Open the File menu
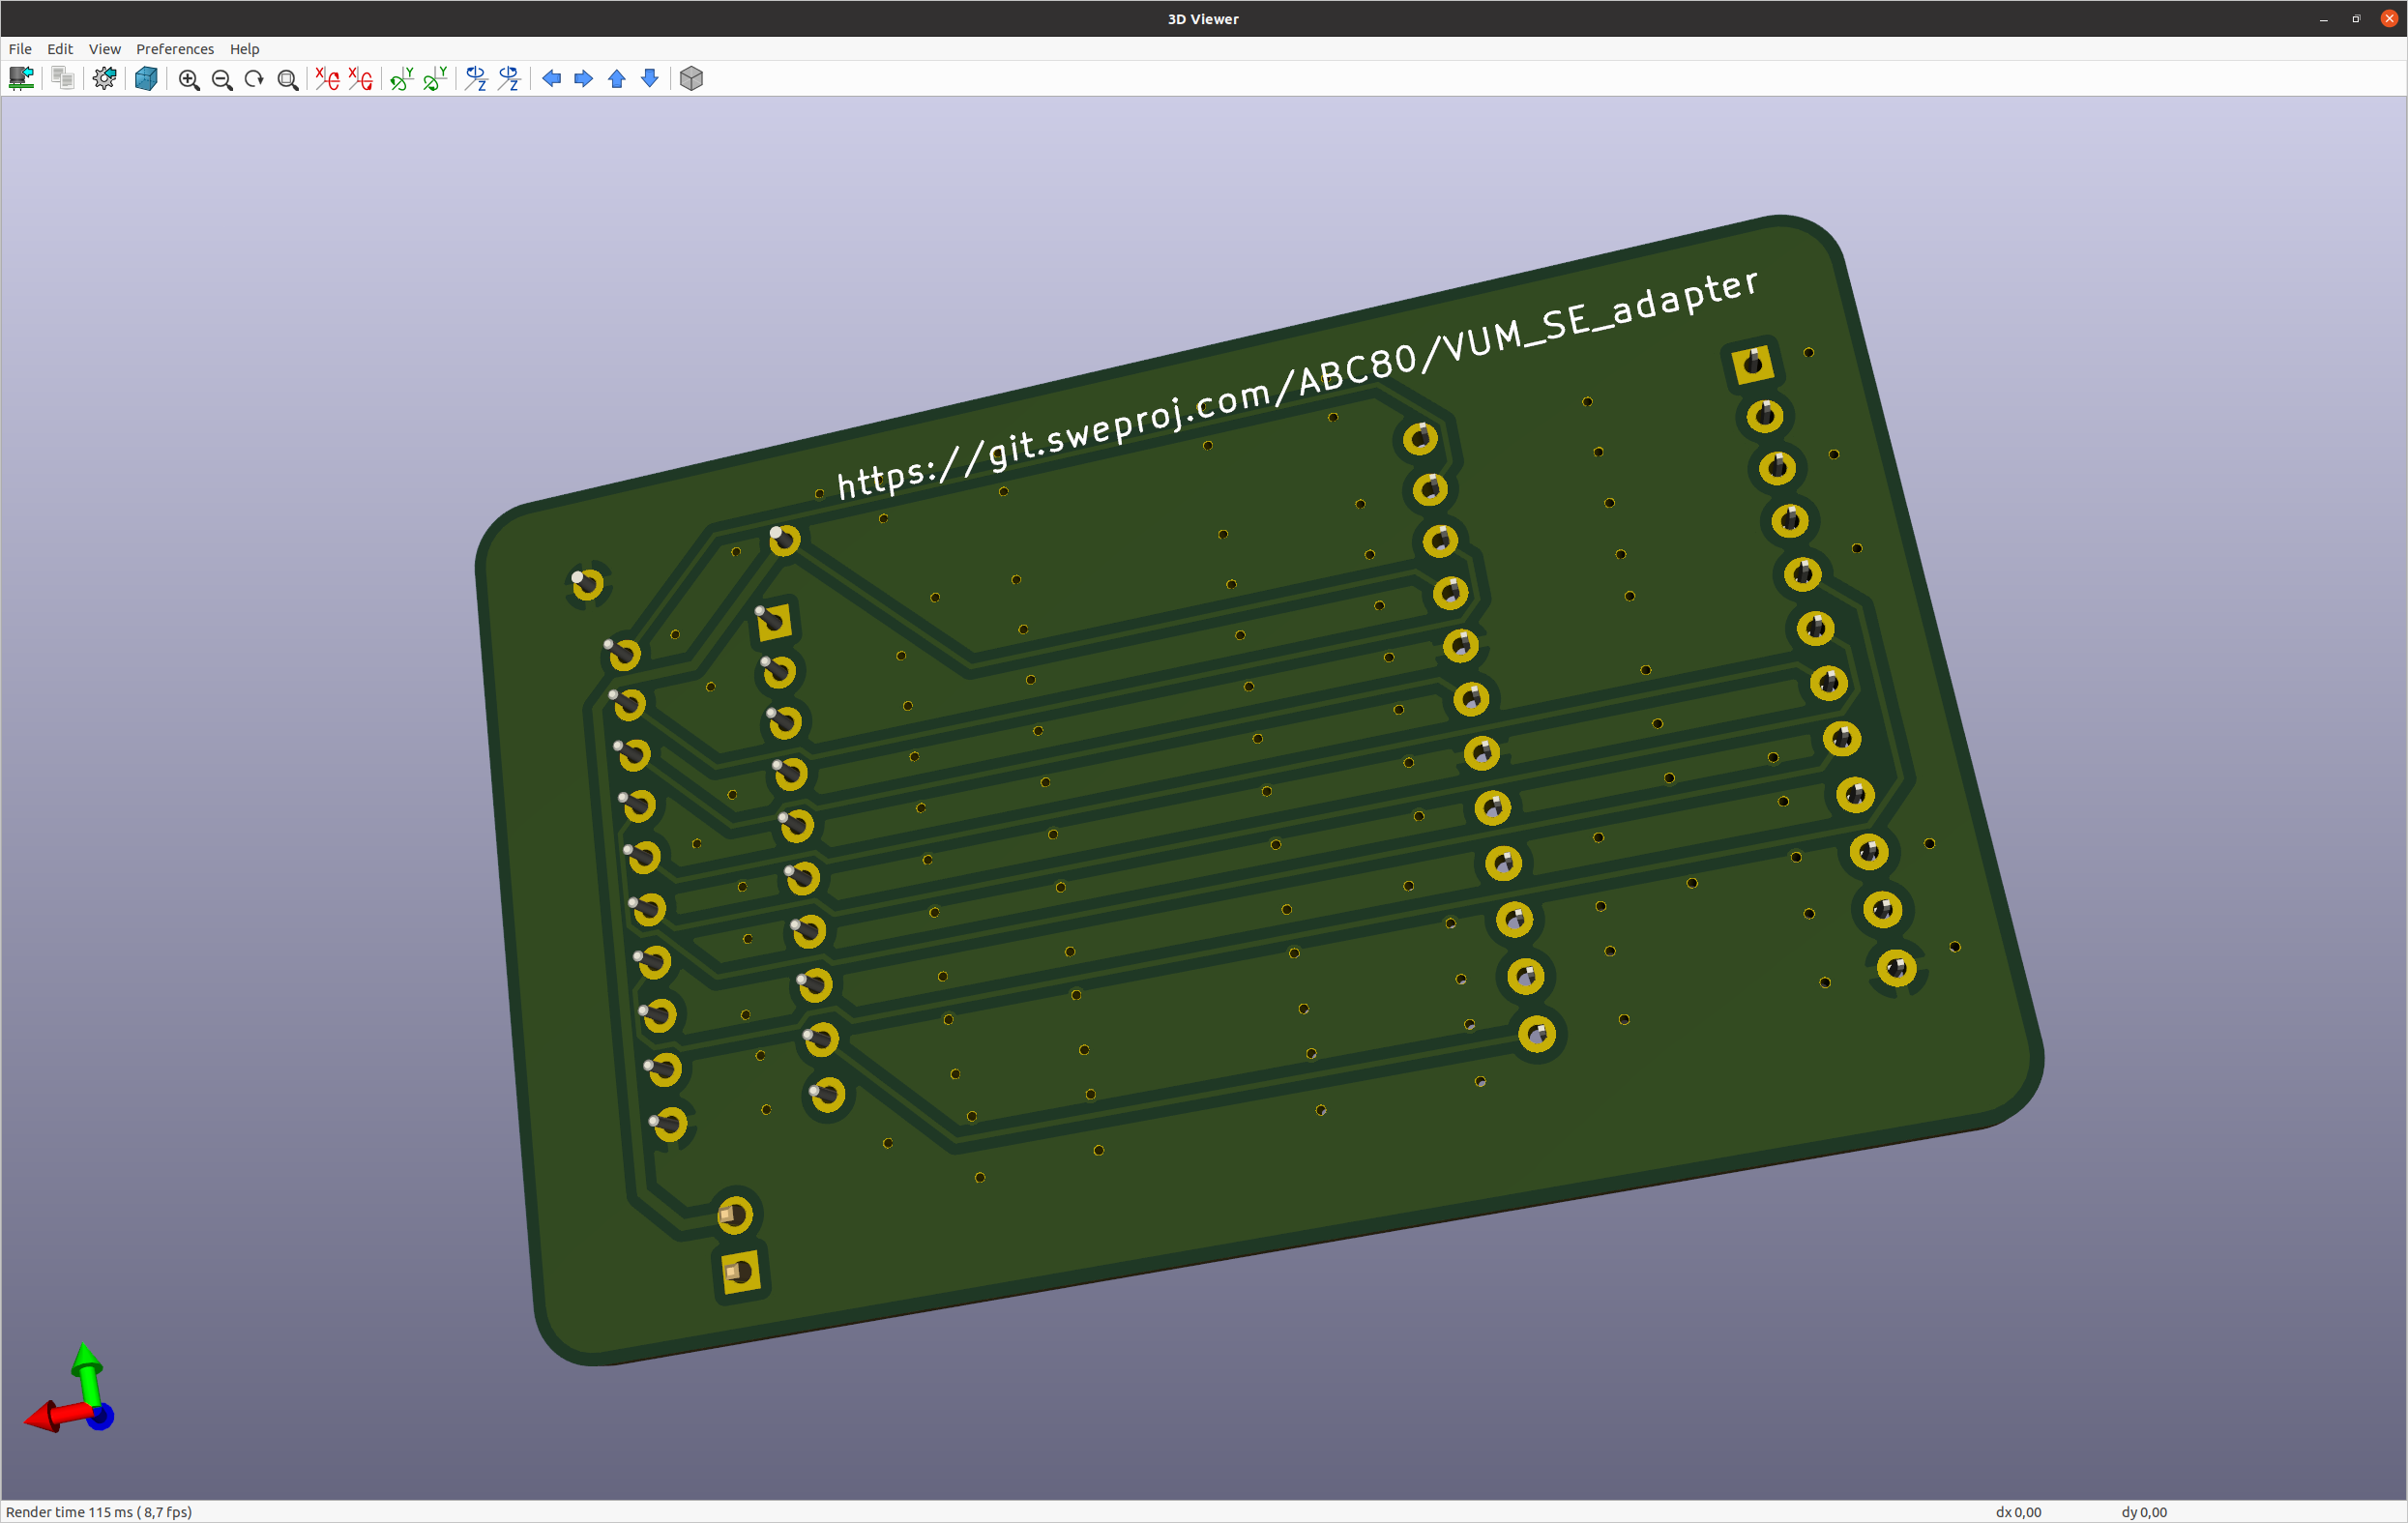 tap(20, 49)
